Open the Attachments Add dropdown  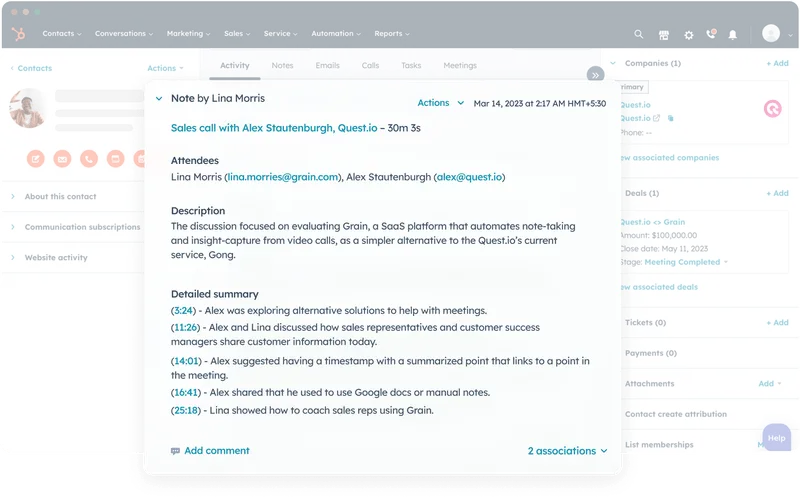point(770,384)
